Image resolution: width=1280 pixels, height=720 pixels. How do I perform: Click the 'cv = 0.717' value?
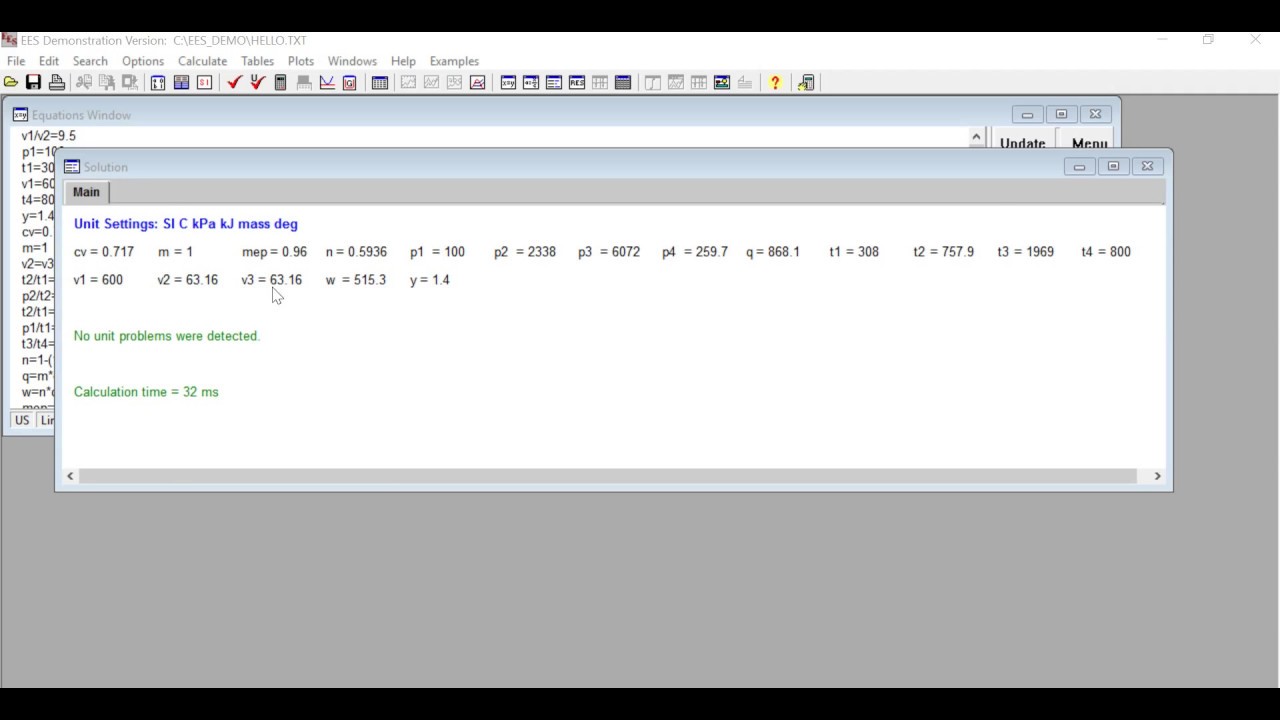104,252
